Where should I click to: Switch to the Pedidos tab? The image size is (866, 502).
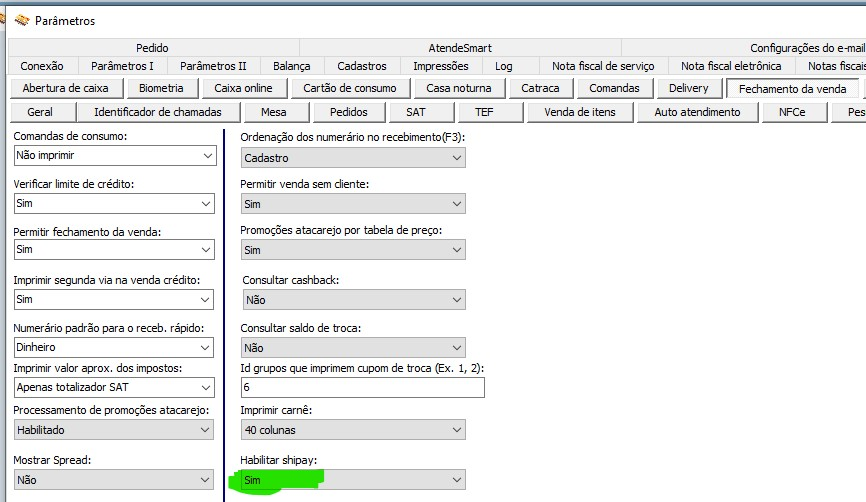point(348,112)
